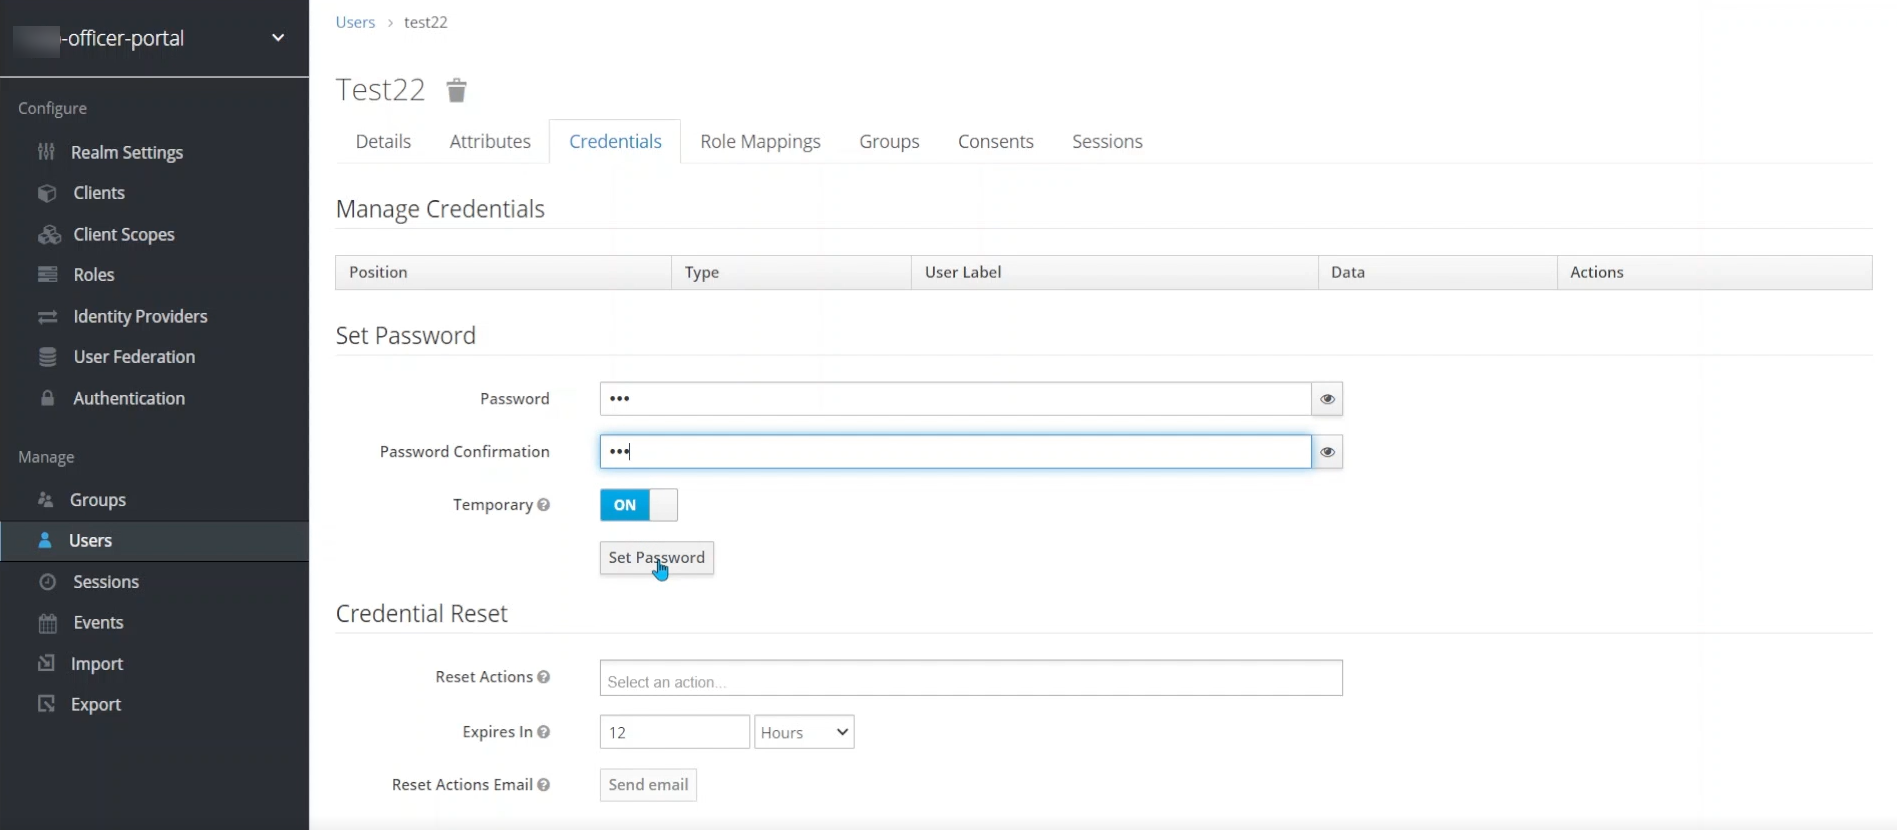Click the Set Password button
The height and width of the screenshot is (830, 1897).
657,558
